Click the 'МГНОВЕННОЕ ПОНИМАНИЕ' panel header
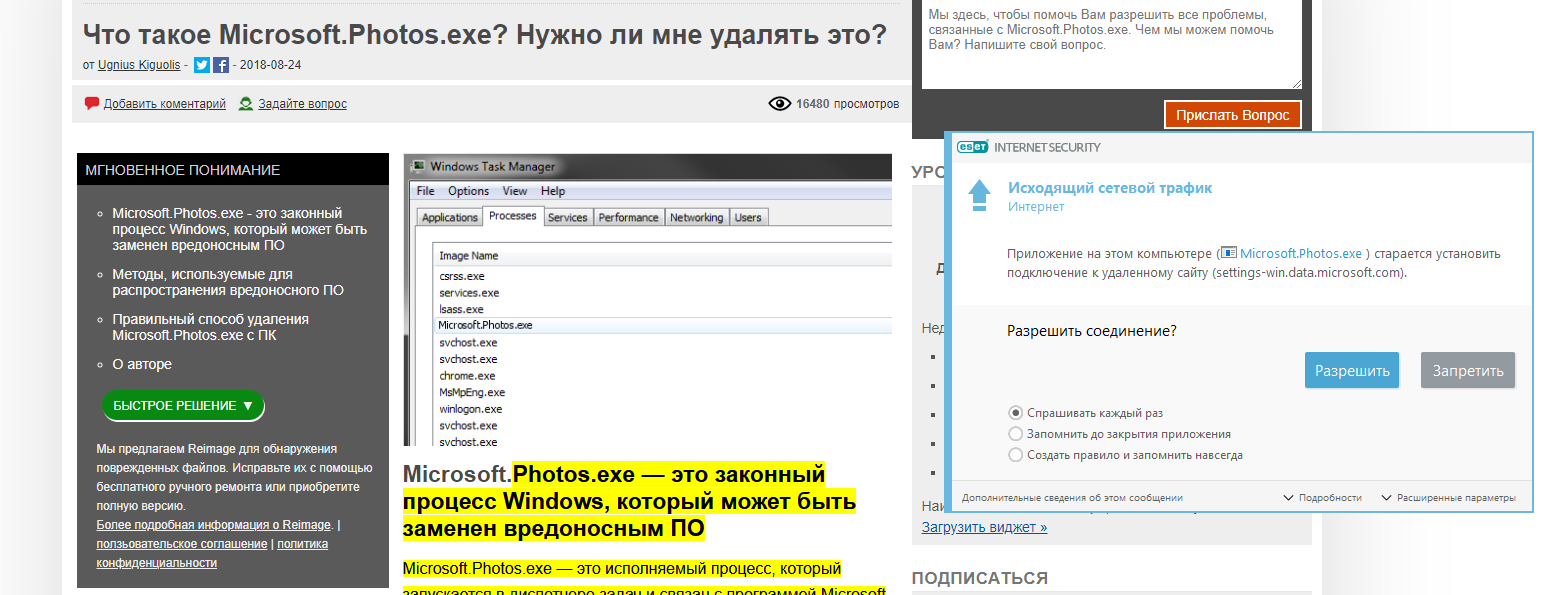The height and width of the screenshot is (595, 1553). [233, 170]
